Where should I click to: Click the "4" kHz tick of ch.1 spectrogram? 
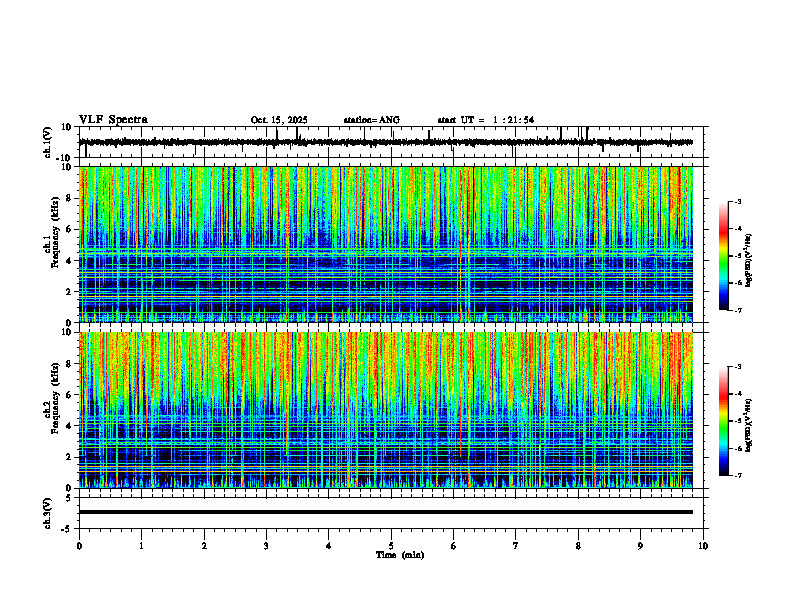coord(69,261)
